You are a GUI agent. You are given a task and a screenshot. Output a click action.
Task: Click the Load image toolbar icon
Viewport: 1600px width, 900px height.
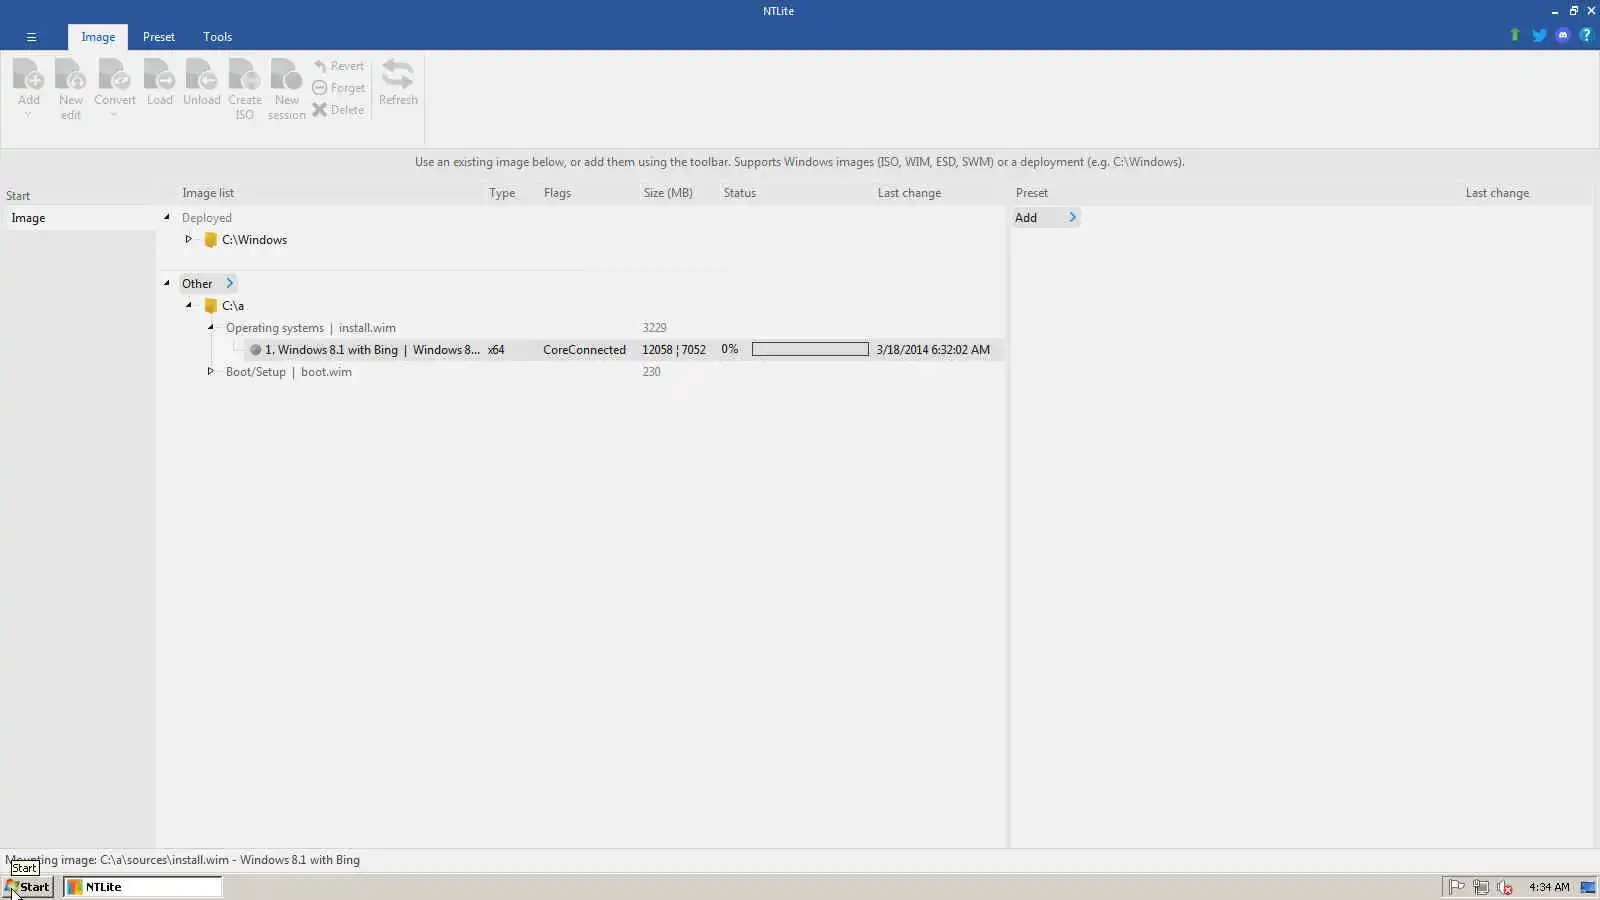159,75
